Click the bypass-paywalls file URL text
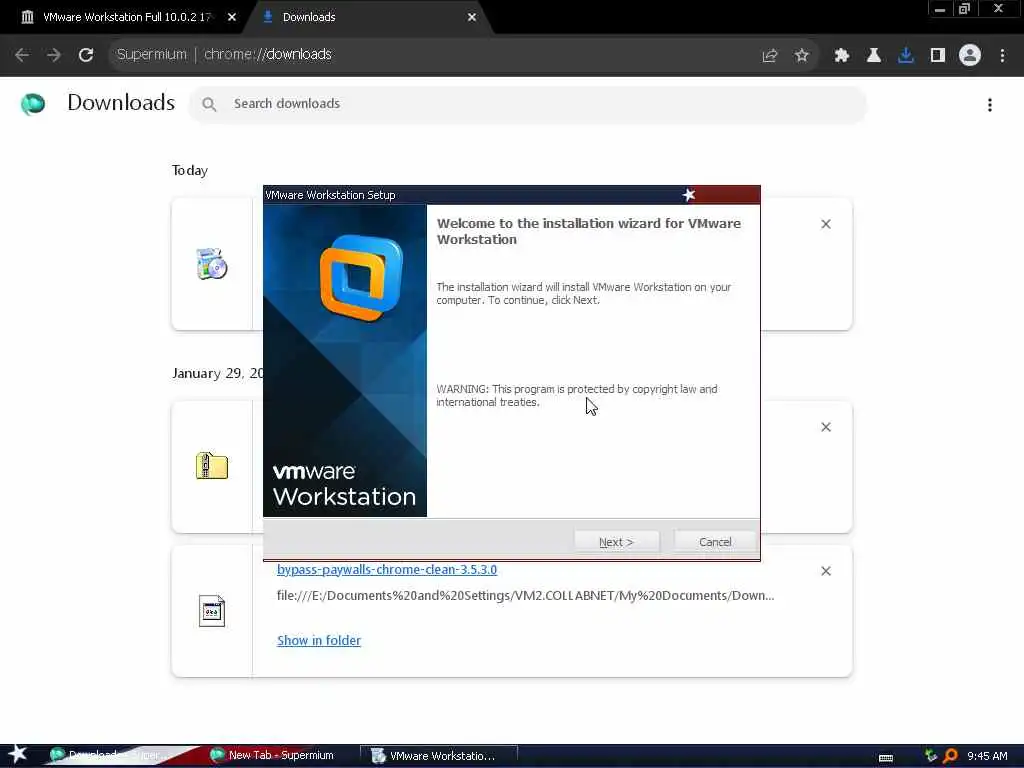The height and width of the screenshot is (768, 1024). click(525, 596)
